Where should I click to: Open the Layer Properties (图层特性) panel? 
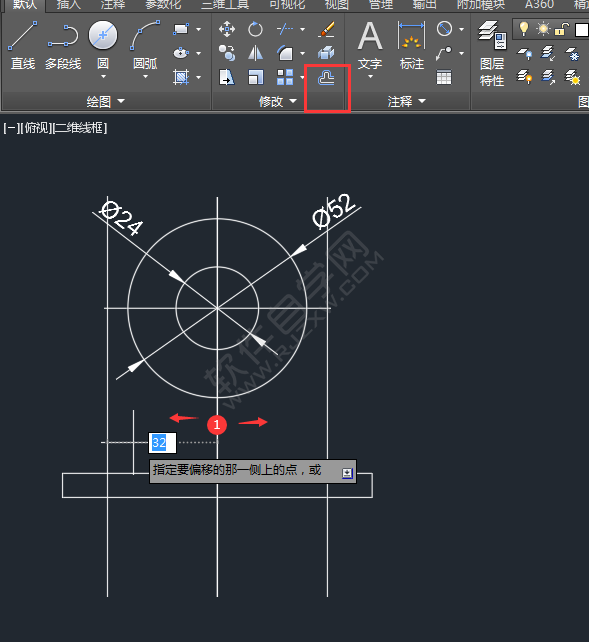point(492,53)
